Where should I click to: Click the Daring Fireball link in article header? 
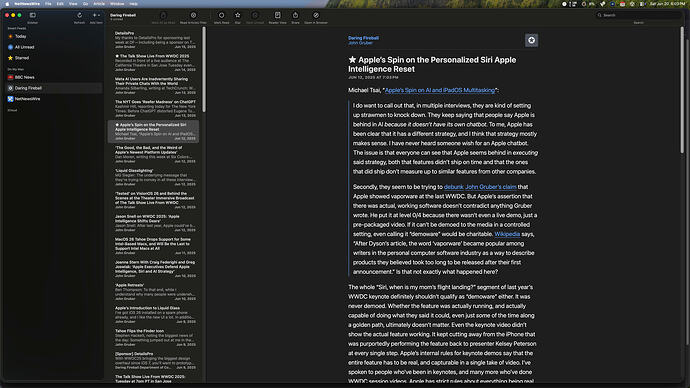click(x=363, y=38)
